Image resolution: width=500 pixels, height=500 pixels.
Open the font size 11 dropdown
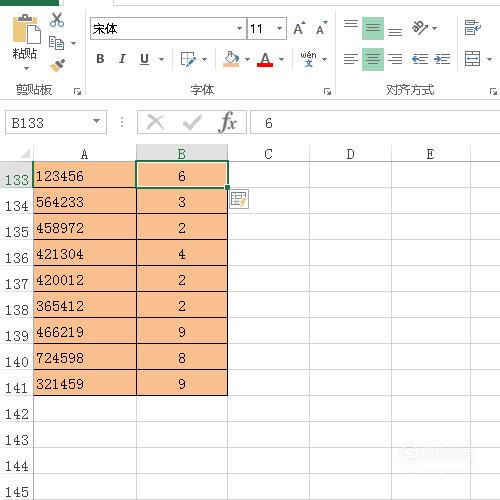pos(279,29)
